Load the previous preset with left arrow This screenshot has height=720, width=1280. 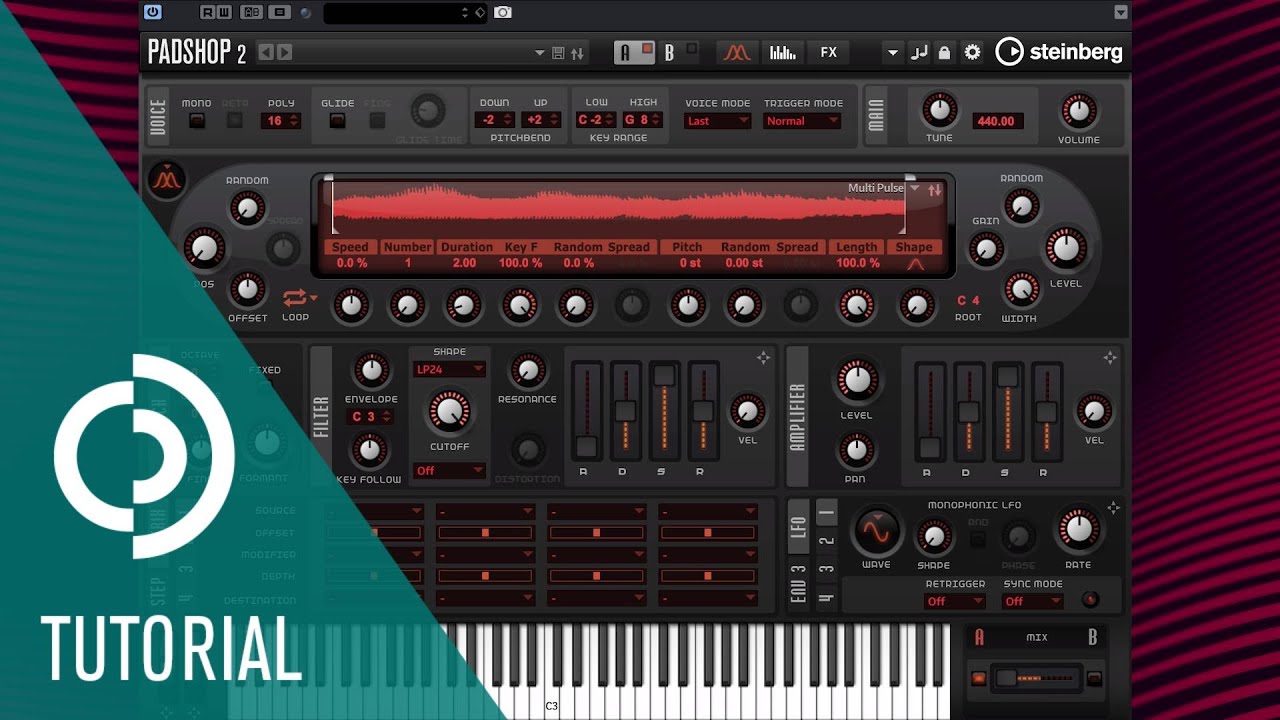[x=266, y=52]
